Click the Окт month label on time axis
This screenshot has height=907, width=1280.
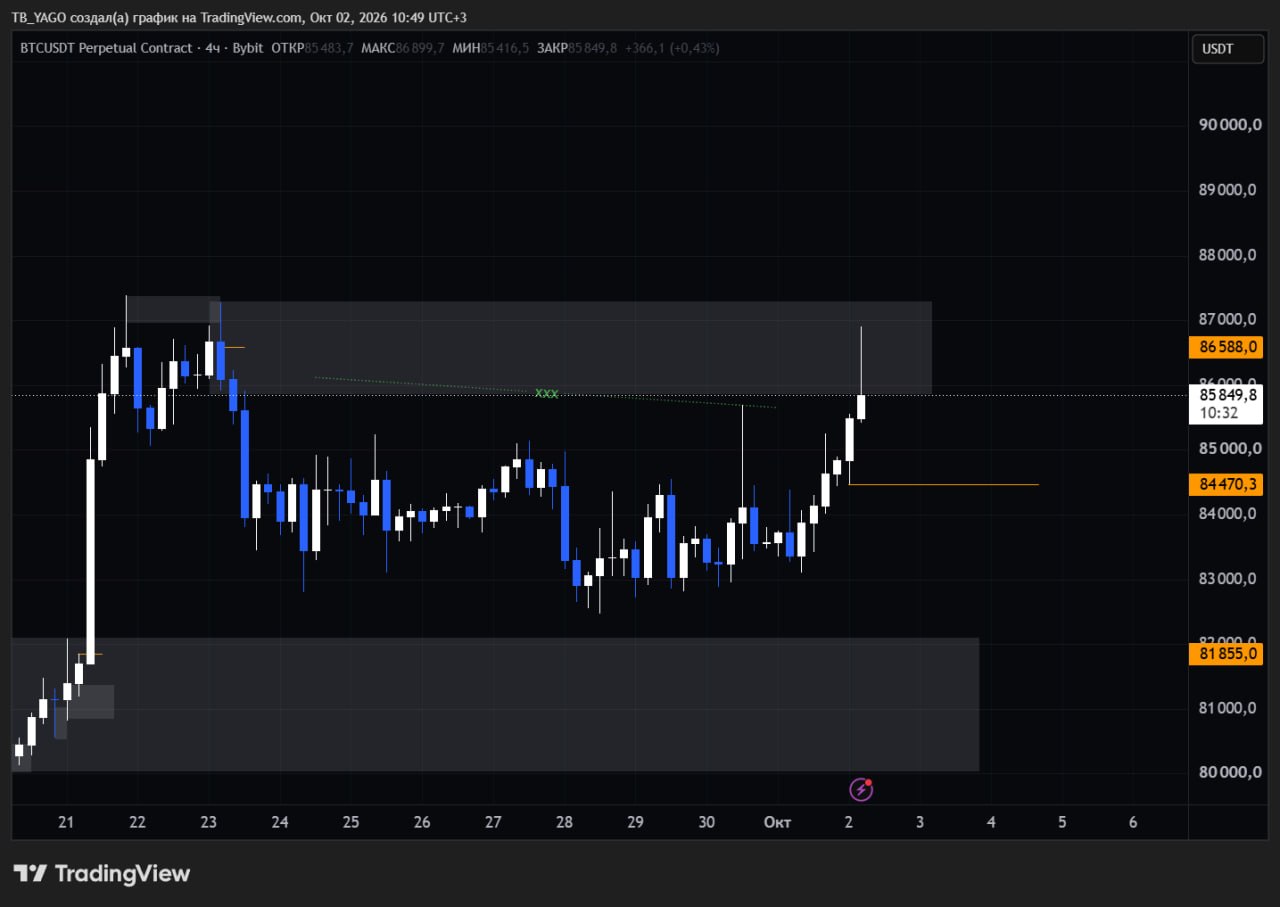[x=777, y=822]
